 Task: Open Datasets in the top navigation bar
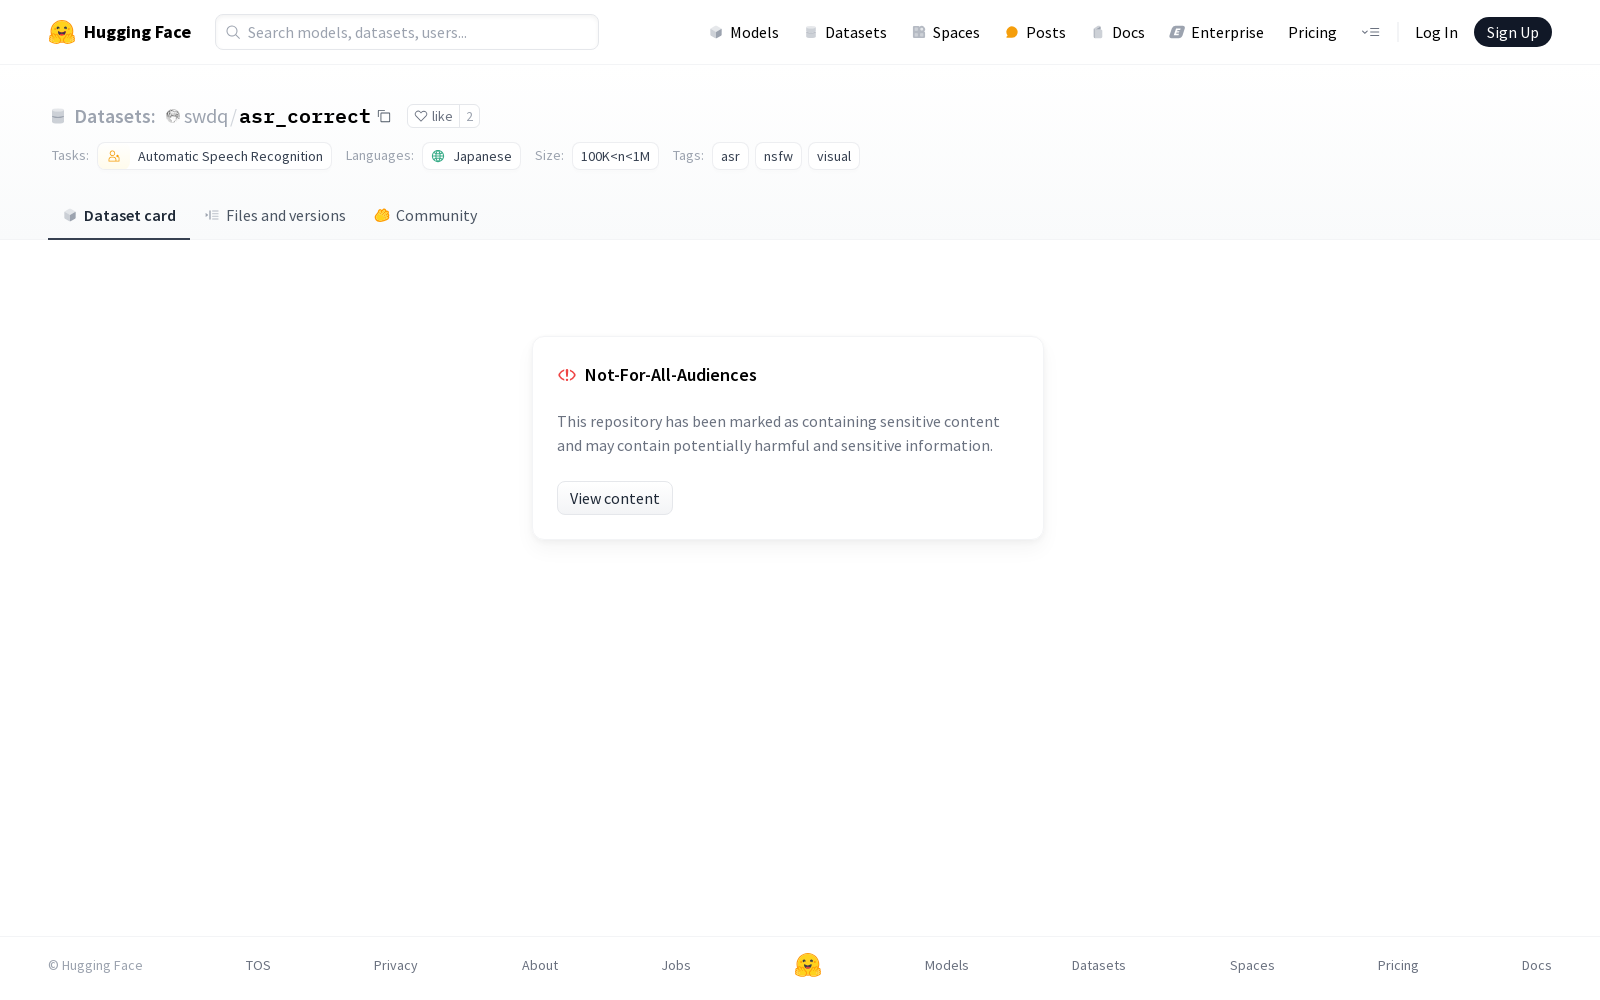[x=846, y=32]
